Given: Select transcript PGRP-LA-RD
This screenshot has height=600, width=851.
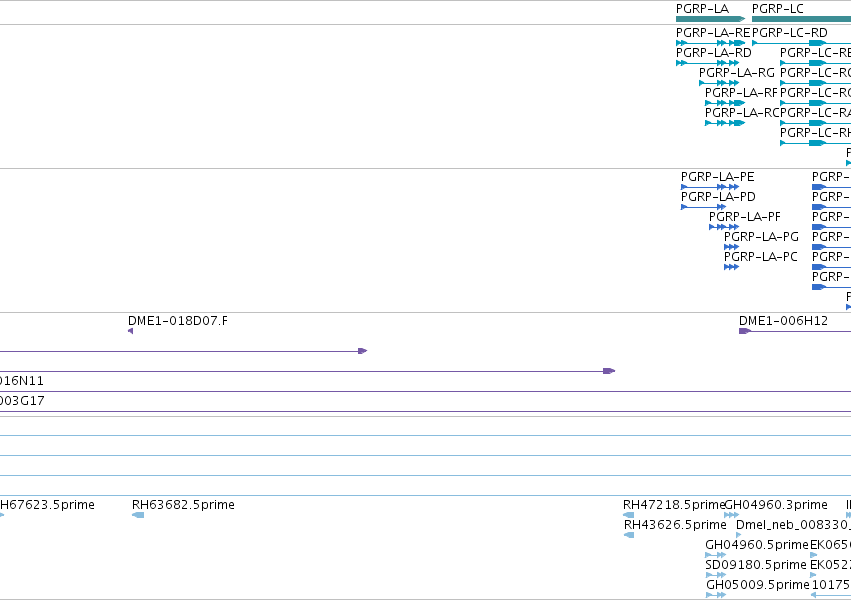Looking at the screenshot, I should pyautogui.click(x=714, y=53).
